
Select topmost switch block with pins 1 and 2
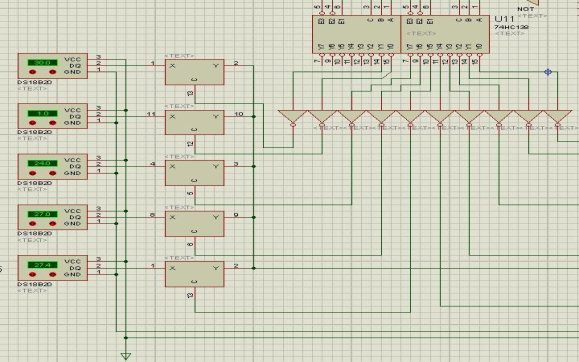tap(194, 72)
